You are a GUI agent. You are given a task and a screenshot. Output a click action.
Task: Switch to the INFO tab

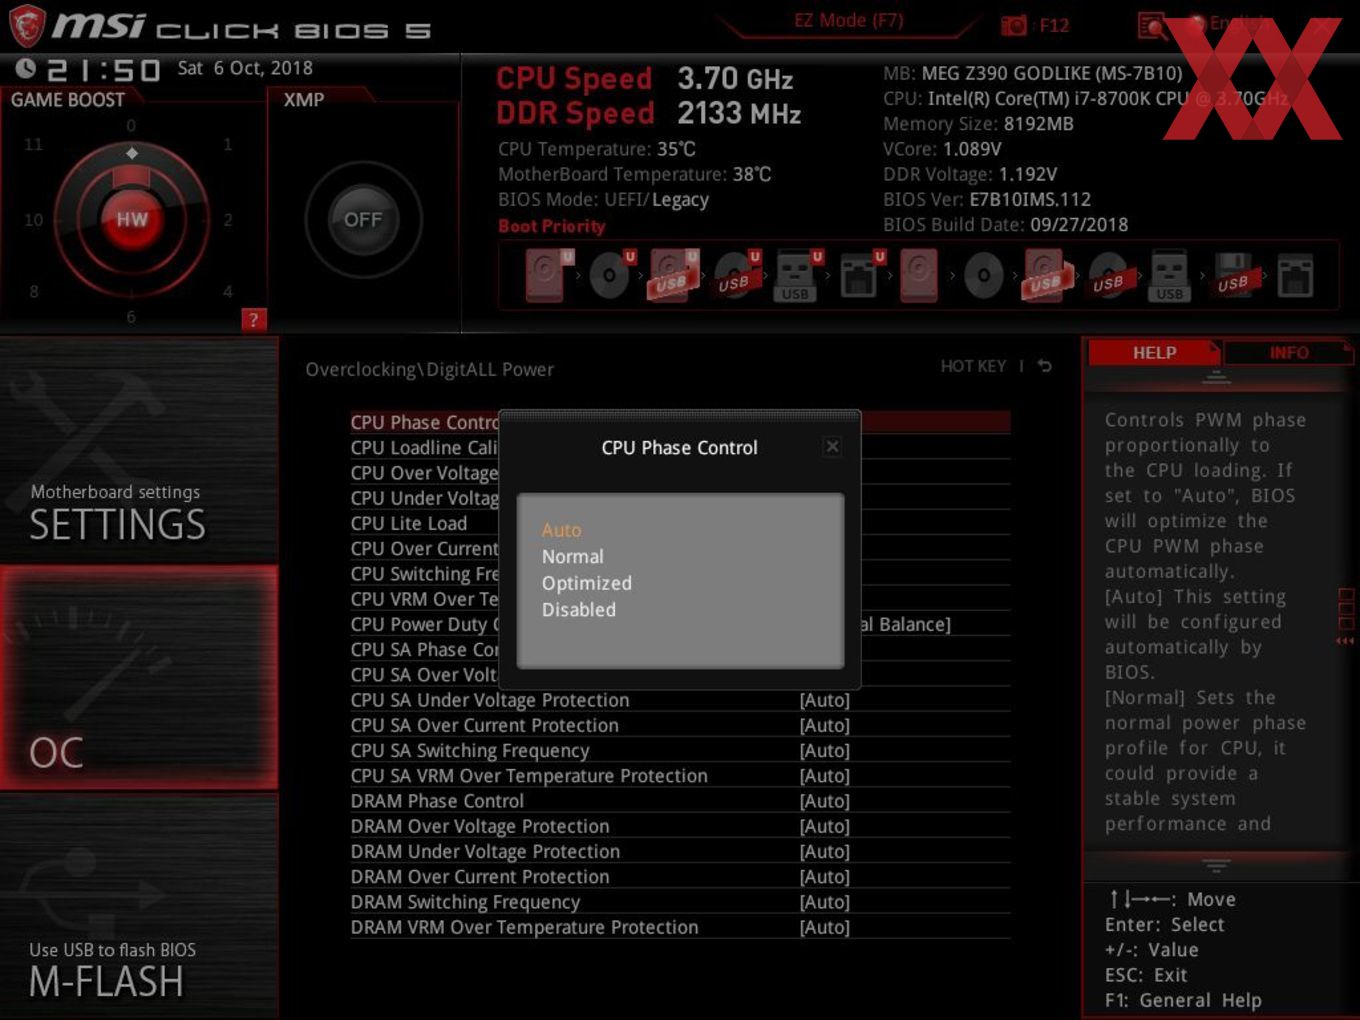click(1289, 353)
